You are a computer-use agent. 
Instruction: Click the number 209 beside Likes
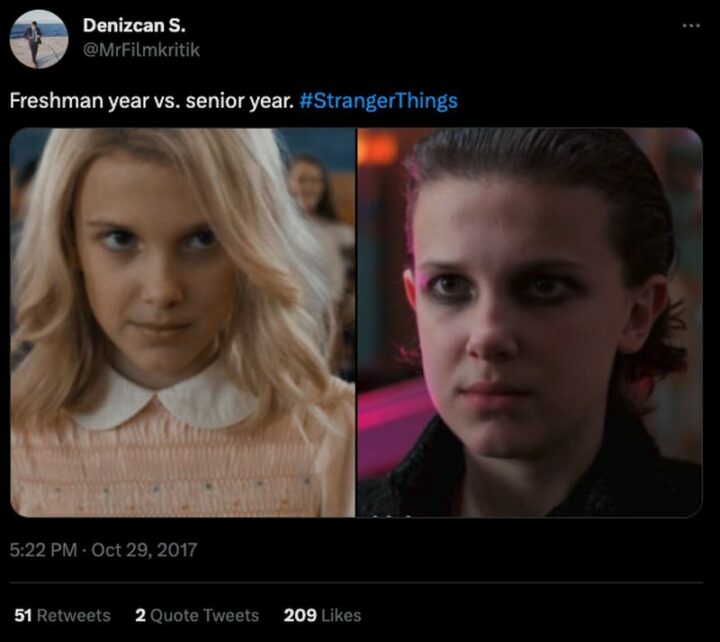click(300, 615)
